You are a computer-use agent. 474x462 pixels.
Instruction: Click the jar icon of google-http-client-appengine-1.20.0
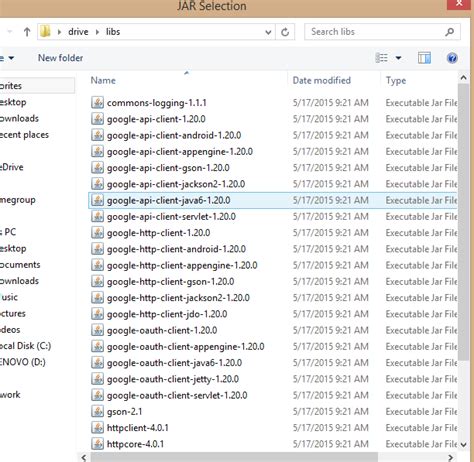coord(97,265)
